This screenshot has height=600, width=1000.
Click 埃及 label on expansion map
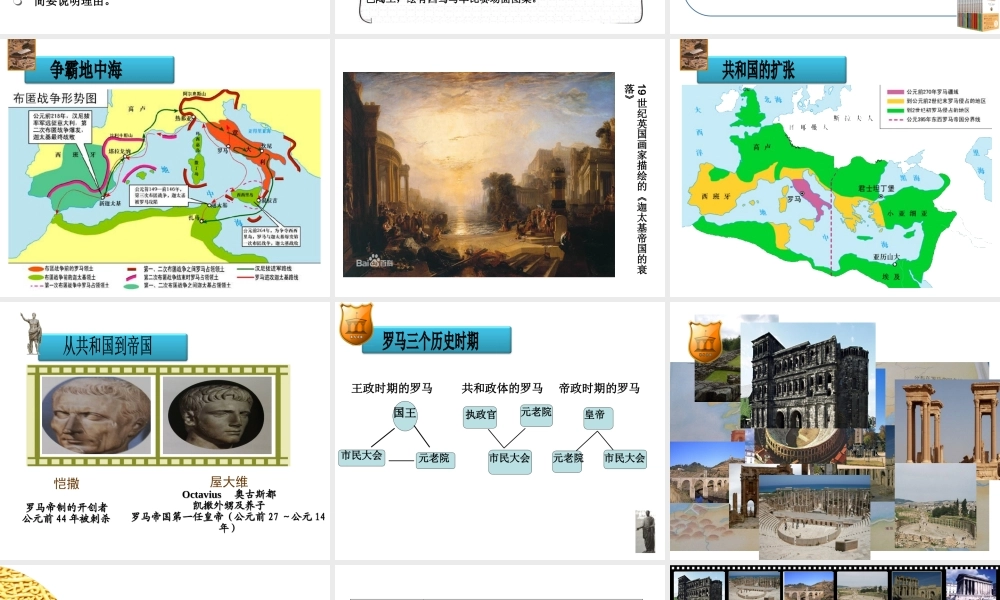tap(891, 277)
